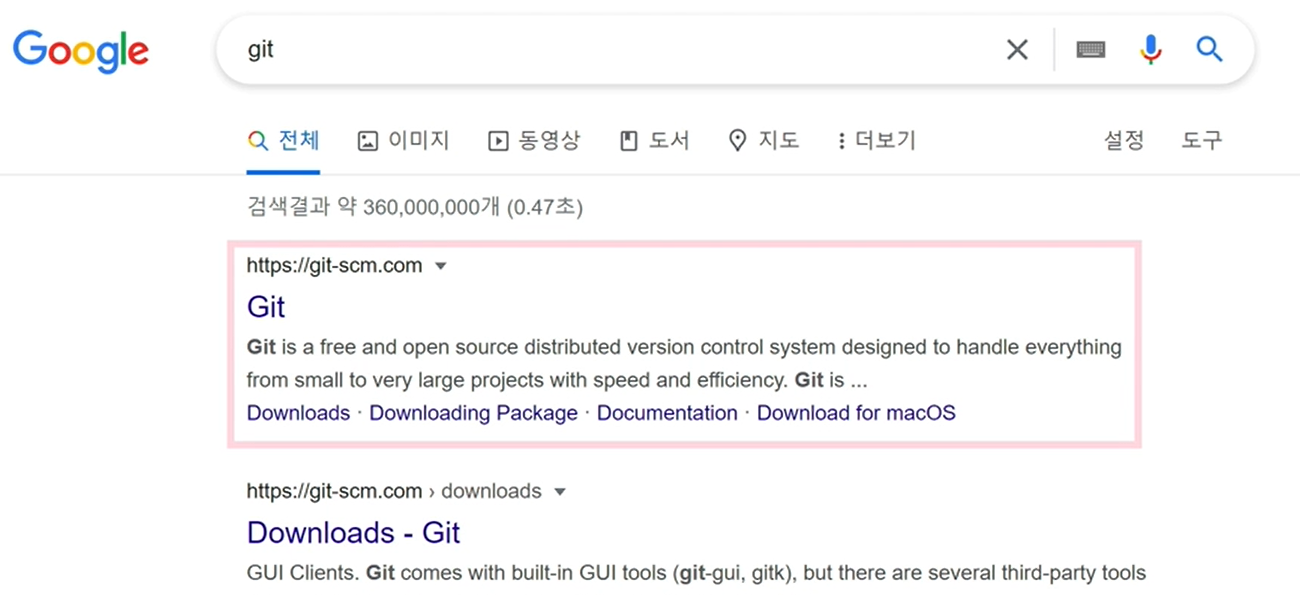This screenshot has width=1300, height=595.
Task: Open the 더보기 more menu
Action: tap(876, 140)
